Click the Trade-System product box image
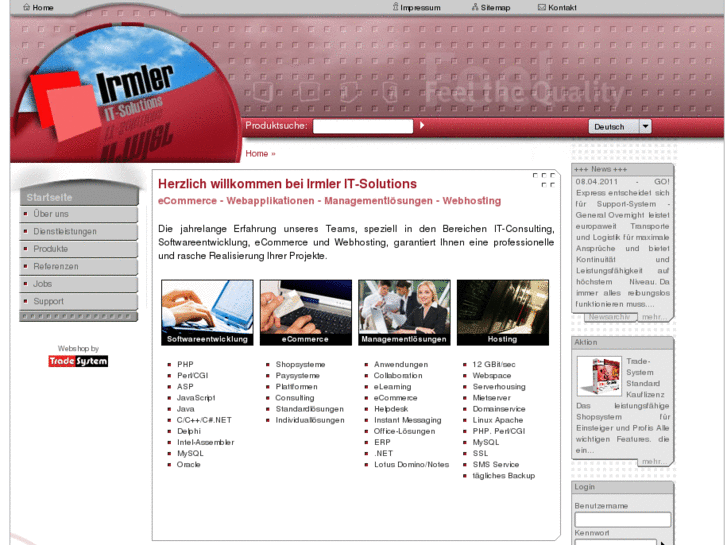This screenshot has height=545, width=727. (x=599, y=376)
